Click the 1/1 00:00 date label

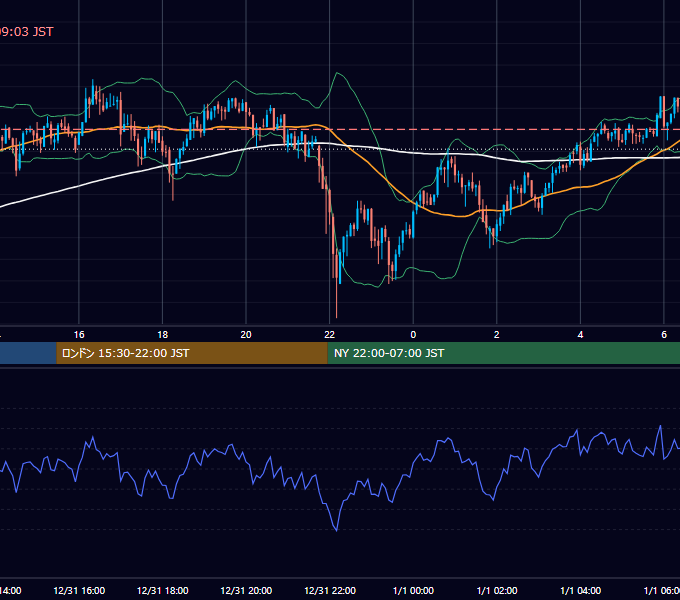(x=413, y=591)
